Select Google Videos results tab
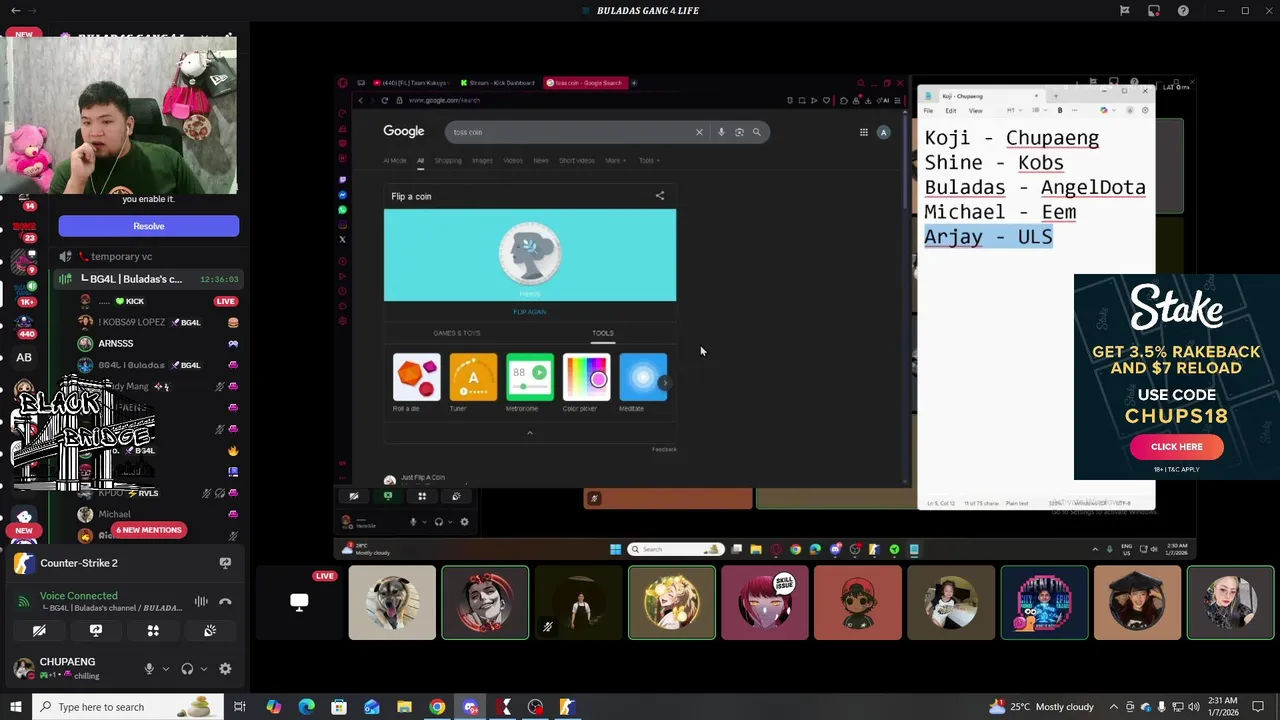This screenshot has height=720, width=1280. 513,160
